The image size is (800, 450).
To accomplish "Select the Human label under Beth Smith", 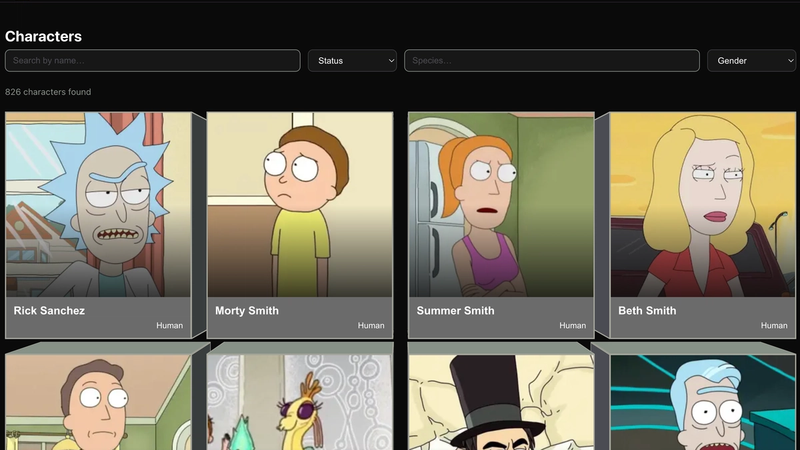I will 774,326.
